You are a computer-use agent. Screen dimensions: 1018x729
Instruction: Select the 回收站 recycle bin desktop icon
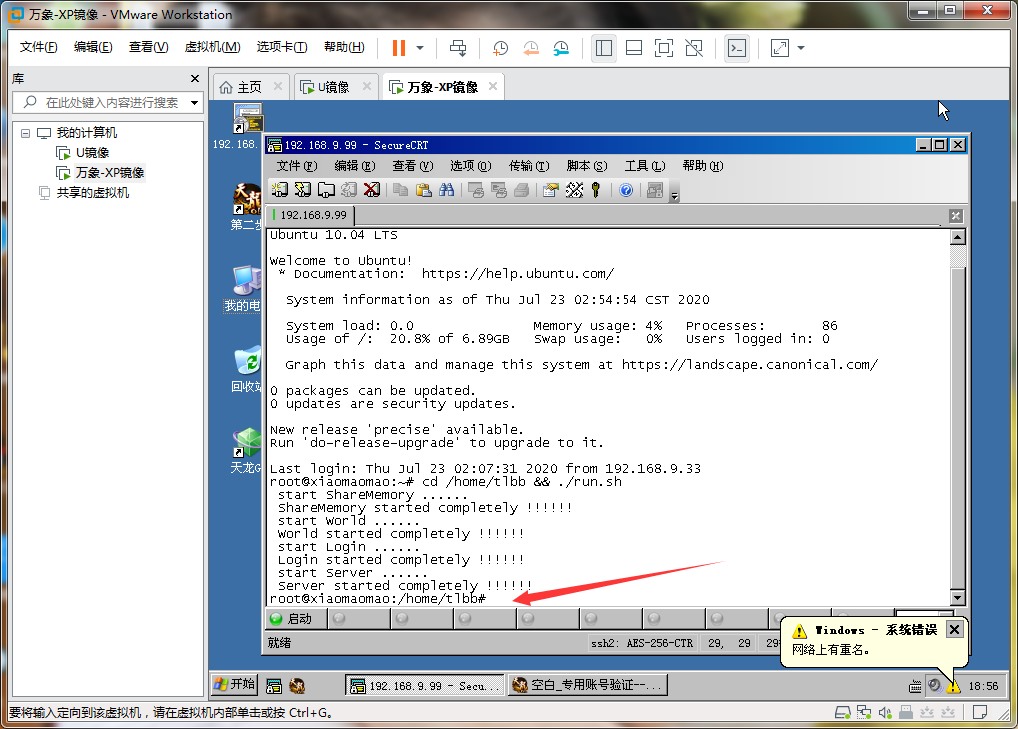click(246, 371)
